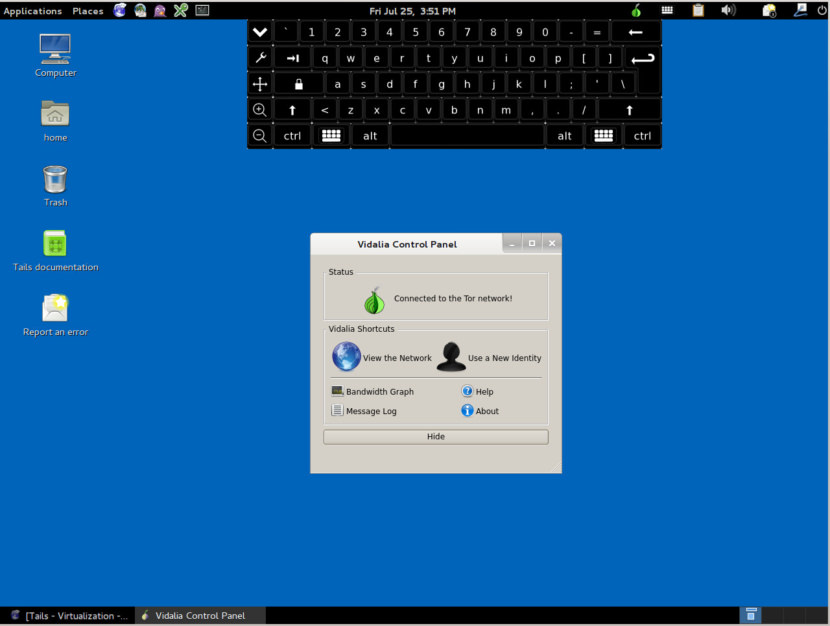The height and width of the screenshot is (626, 830).
Task: Select the Vidalia Control Panel taskbar button
Action: click(200, 615)
